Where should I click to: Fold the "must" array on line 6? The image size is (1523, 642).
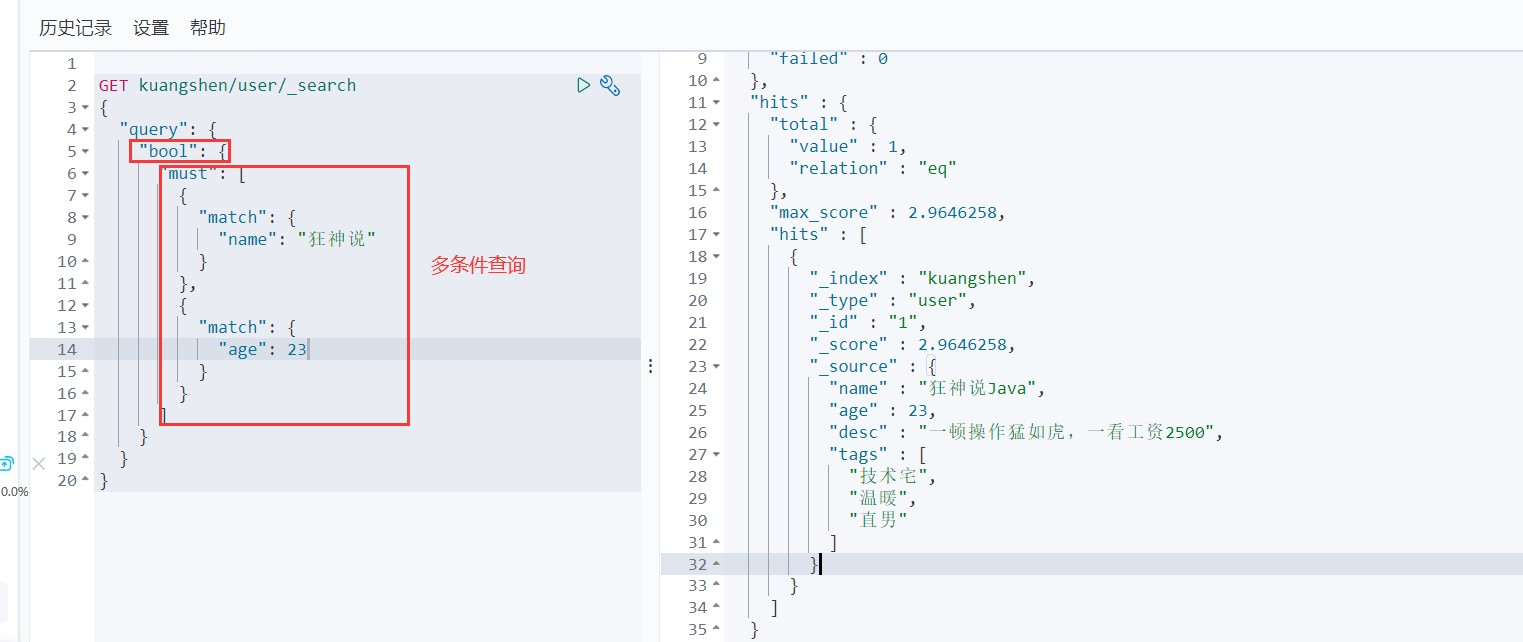[x=85, y=174]
